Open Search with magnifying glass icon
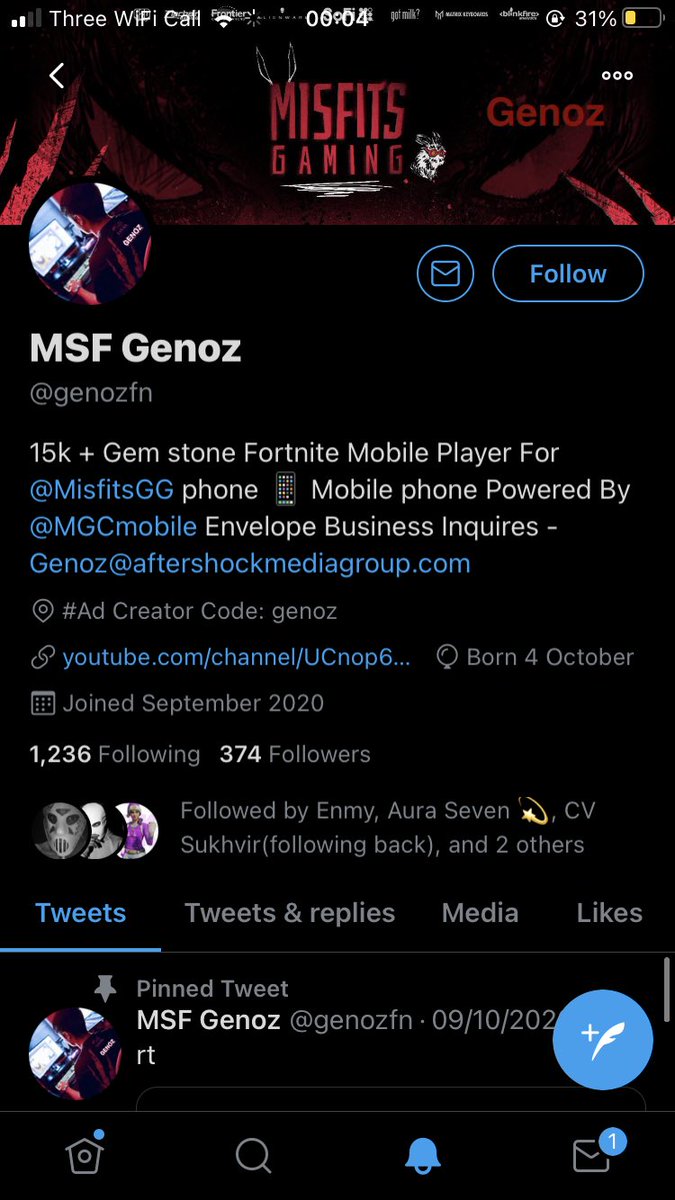675x1200 pixels. pyautogui.click(x=253, y=1156)
